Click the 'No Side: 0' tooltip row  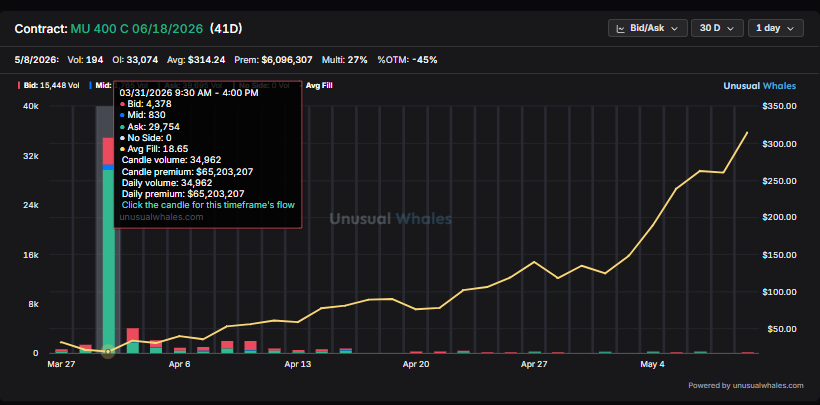pyautogui.click(x=146, y=138)
